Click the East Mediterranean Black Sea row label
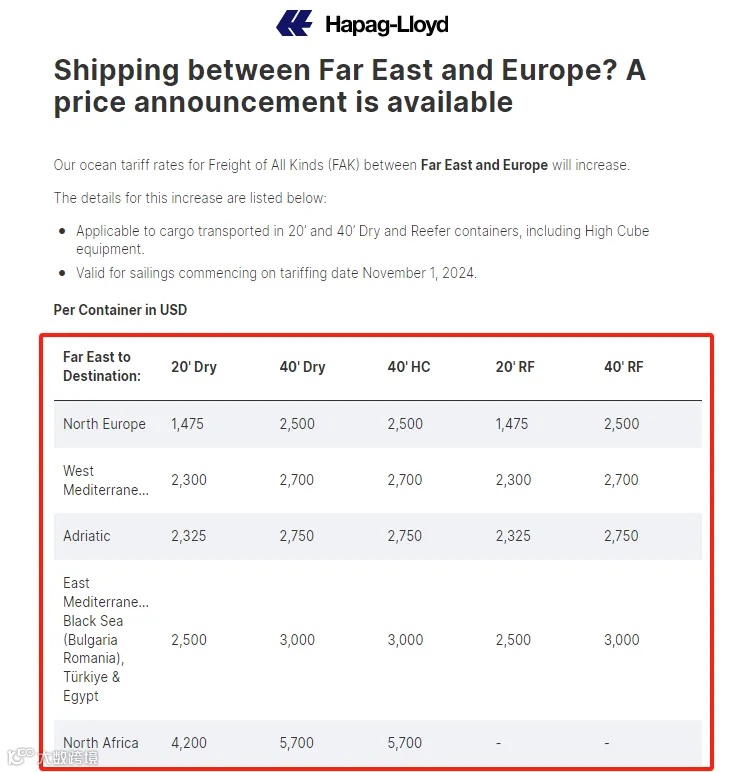This screenshot has width=744, height=772. [105, 640]
